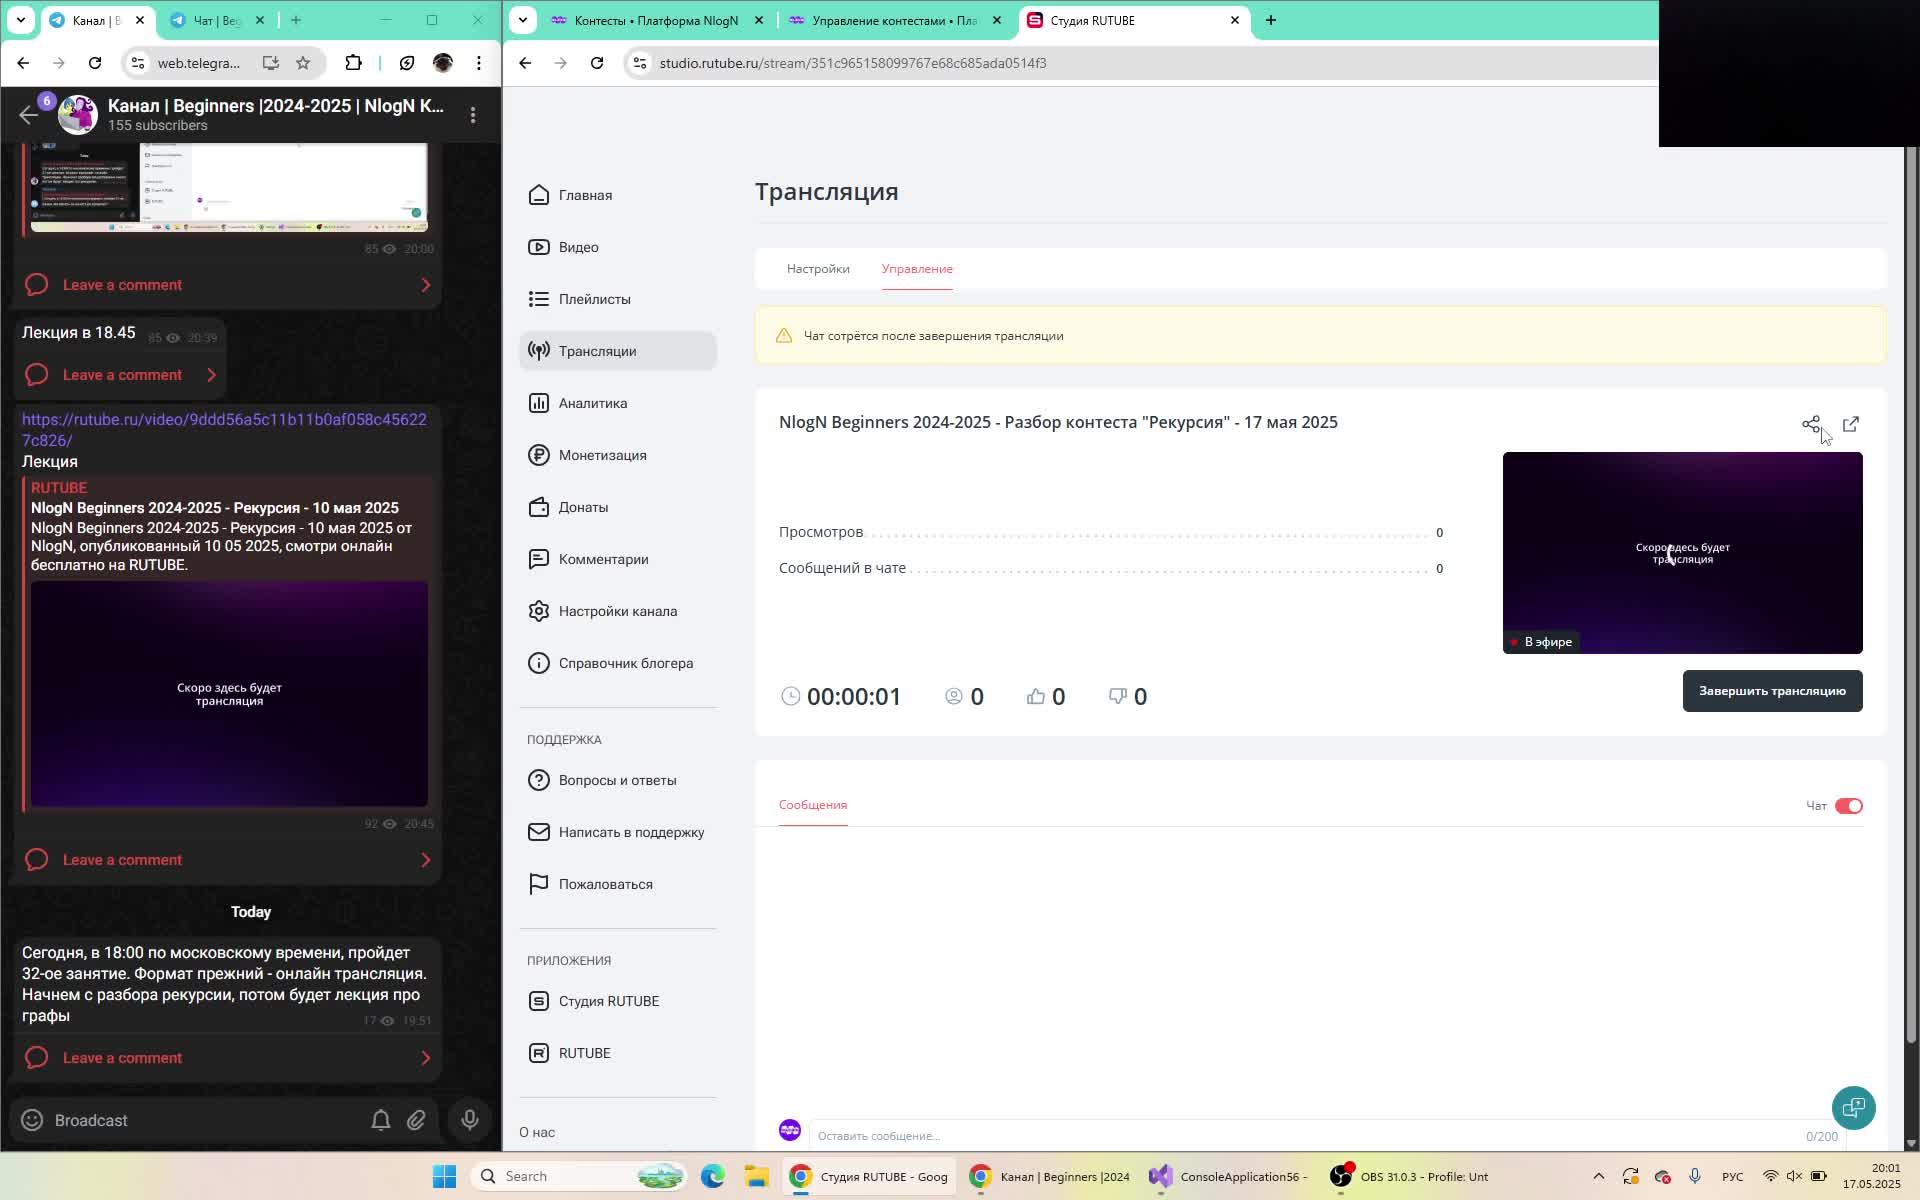This screenshot has height=1200, width=1920.
Task: Click the microphone voice message button in Telegram
Action: (x=470, y=1120)
